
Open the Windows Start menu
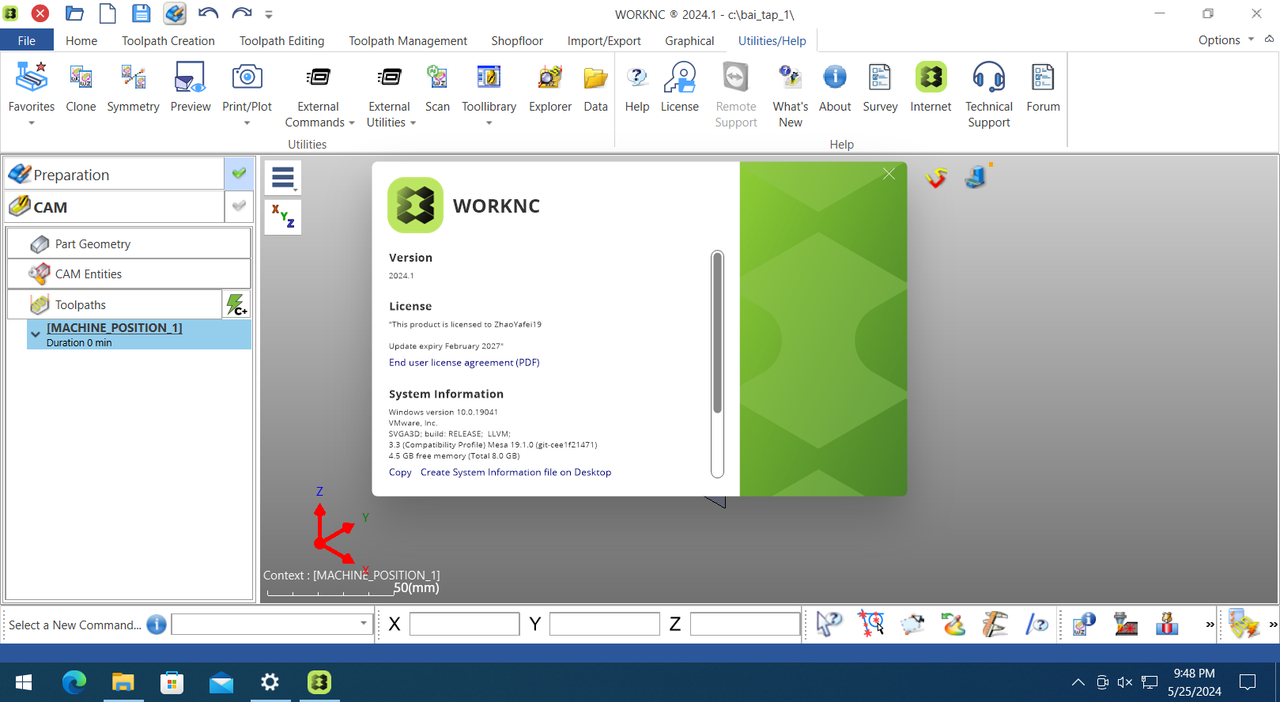24,682
